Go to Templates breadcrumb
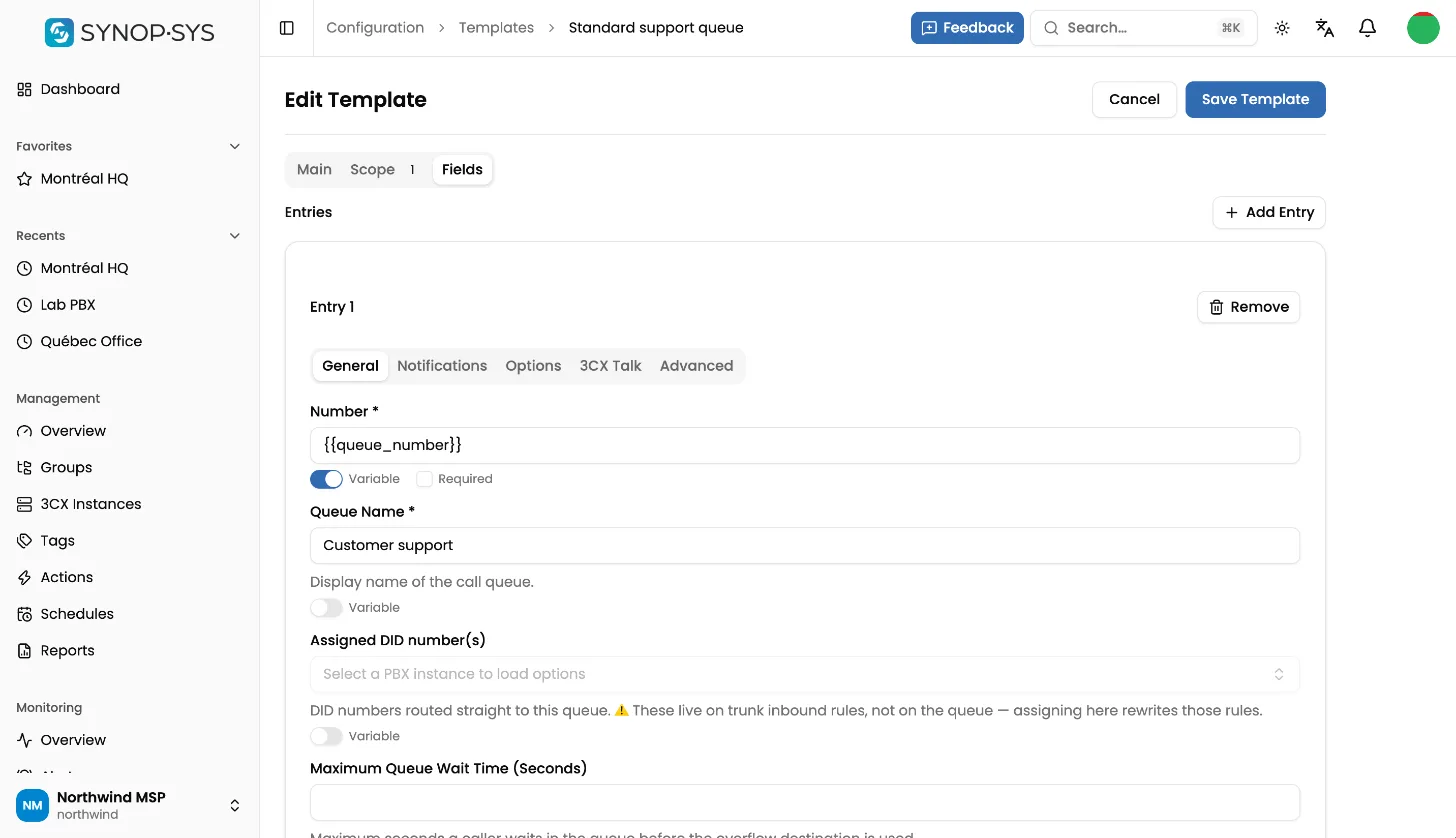 (496, 28)
